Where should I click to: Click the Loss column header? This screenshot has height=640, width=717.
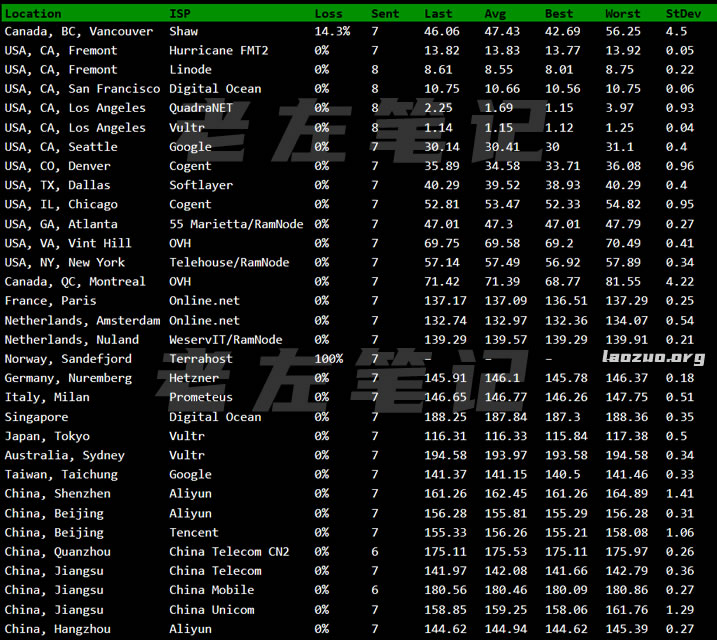coord(328,14)
